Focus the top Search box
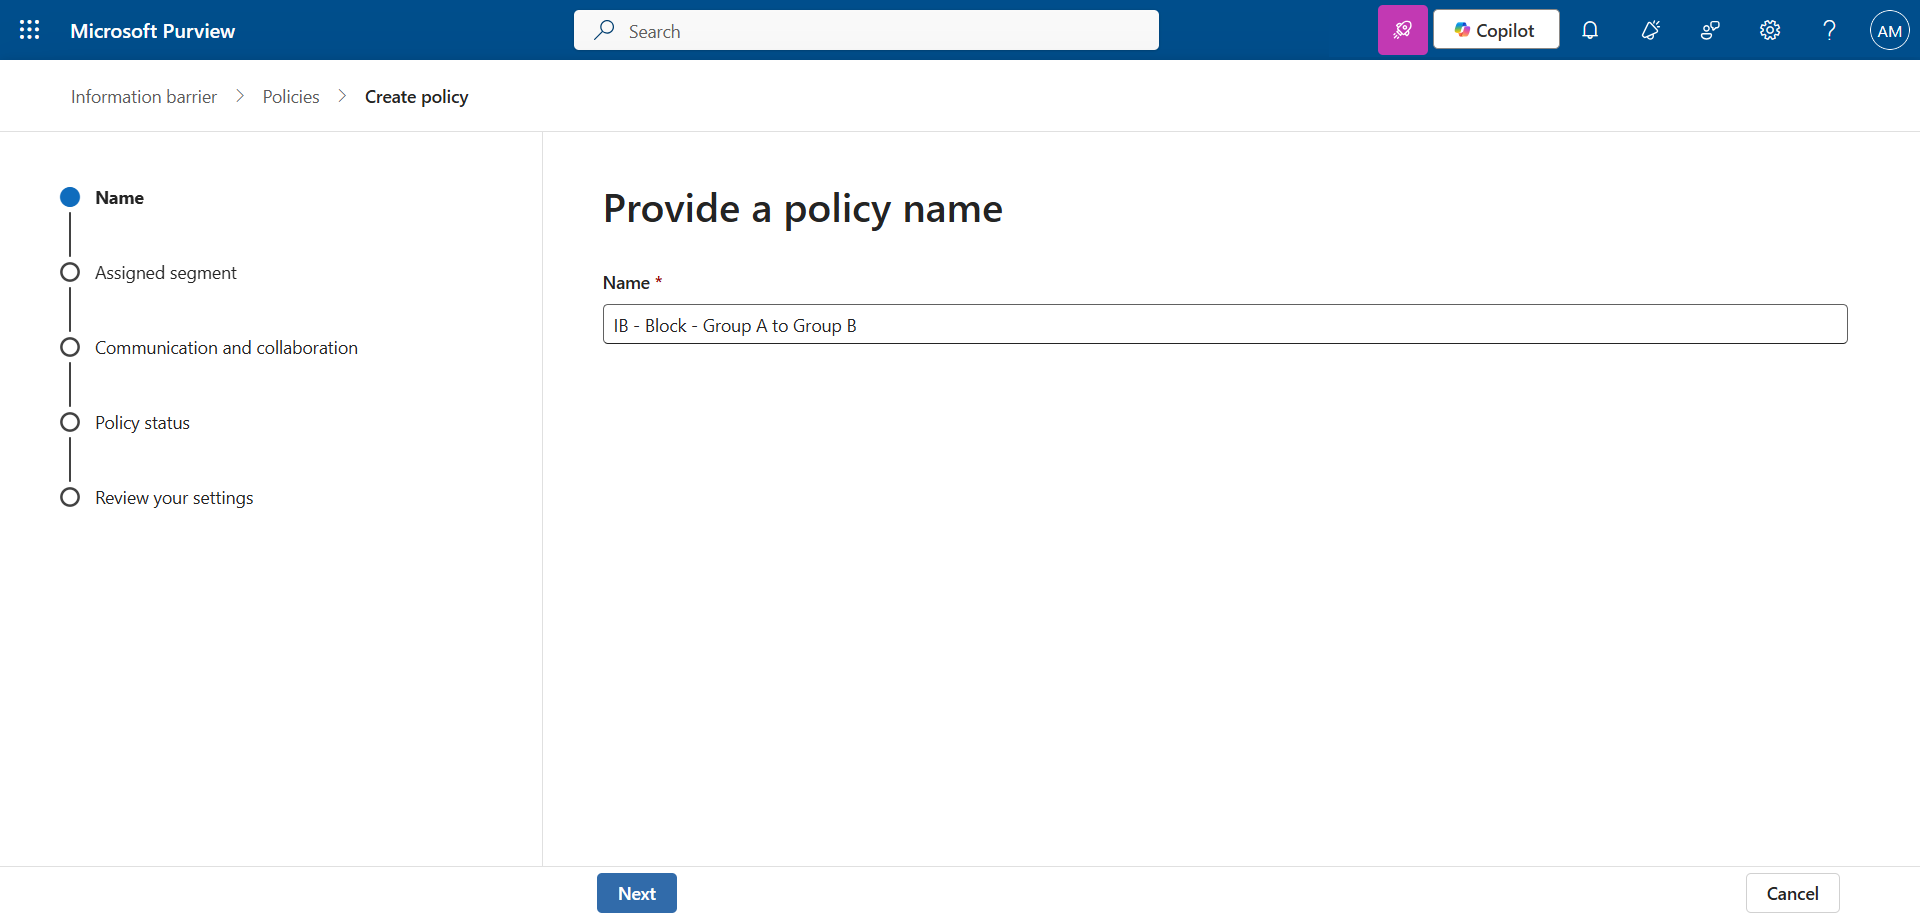 [x=880, y=31]
